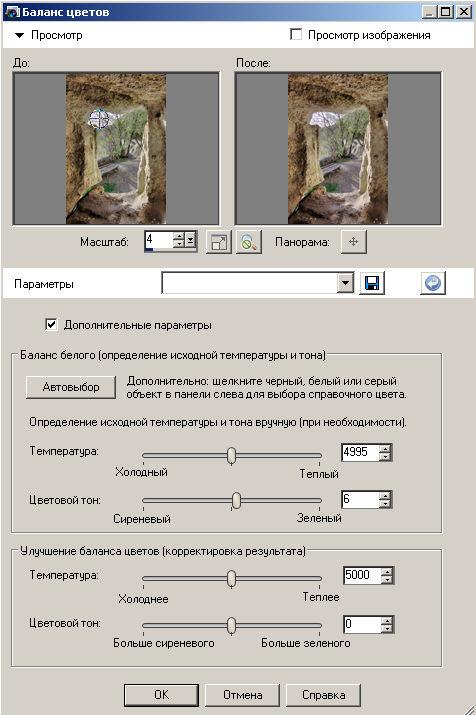Click the tint field showing 0
Image resolution: width=476 pixels, height=715 pixels.
coord(362,624)
